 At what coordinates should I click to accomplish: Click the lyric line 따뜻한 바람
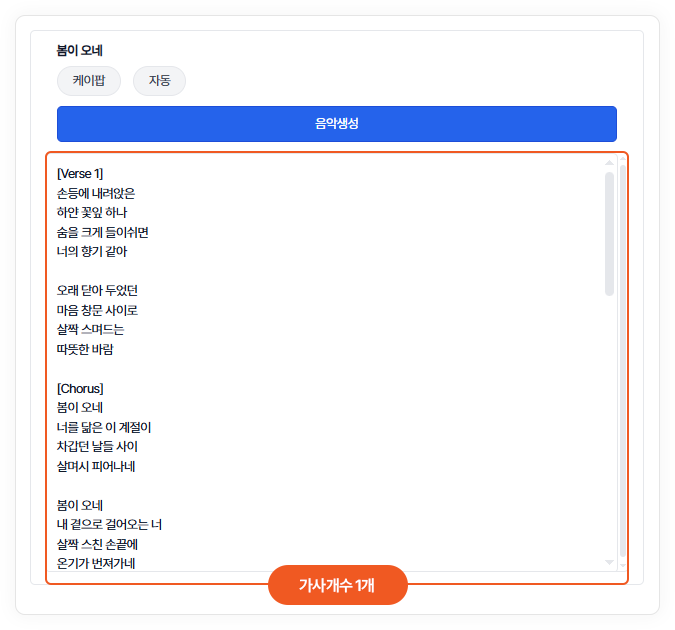coord(85,349)
